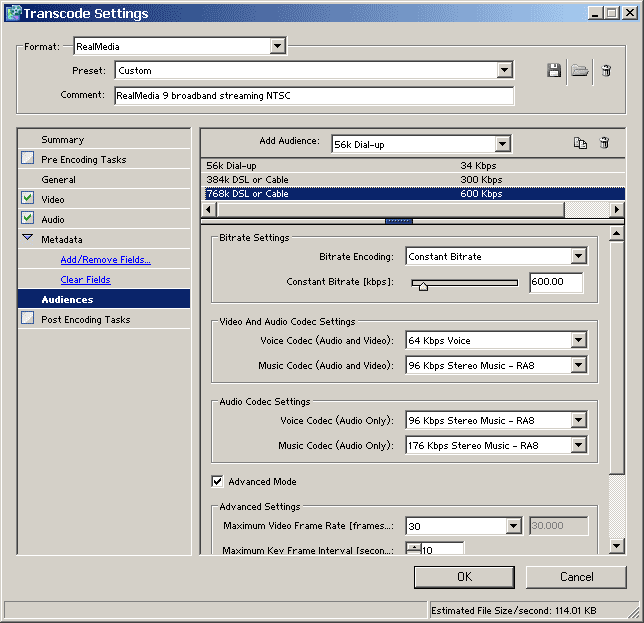The width and height of the screenshot is (644, 623).
Task: Click the Estimated File Size status text
Action: [x=513, y=611]
